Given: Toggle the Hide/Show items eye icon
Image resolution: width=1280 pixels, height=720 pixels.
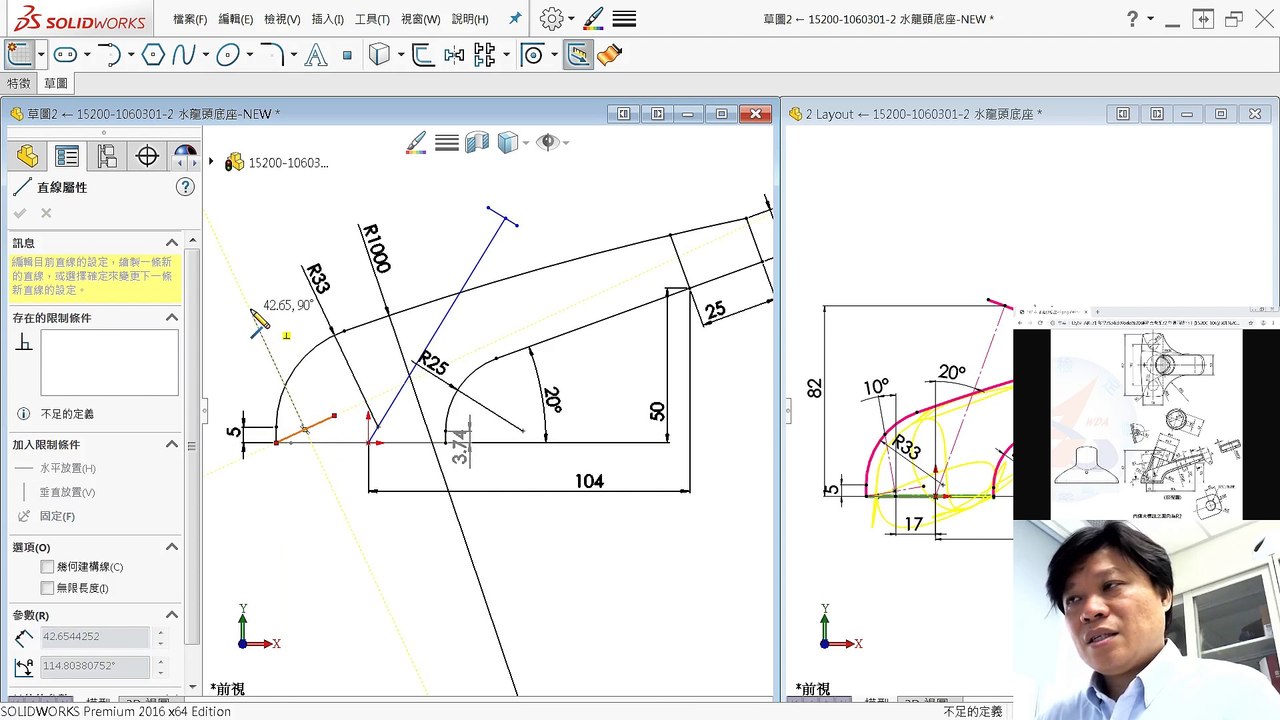Looking at the screenshot, I should (547, 143).
